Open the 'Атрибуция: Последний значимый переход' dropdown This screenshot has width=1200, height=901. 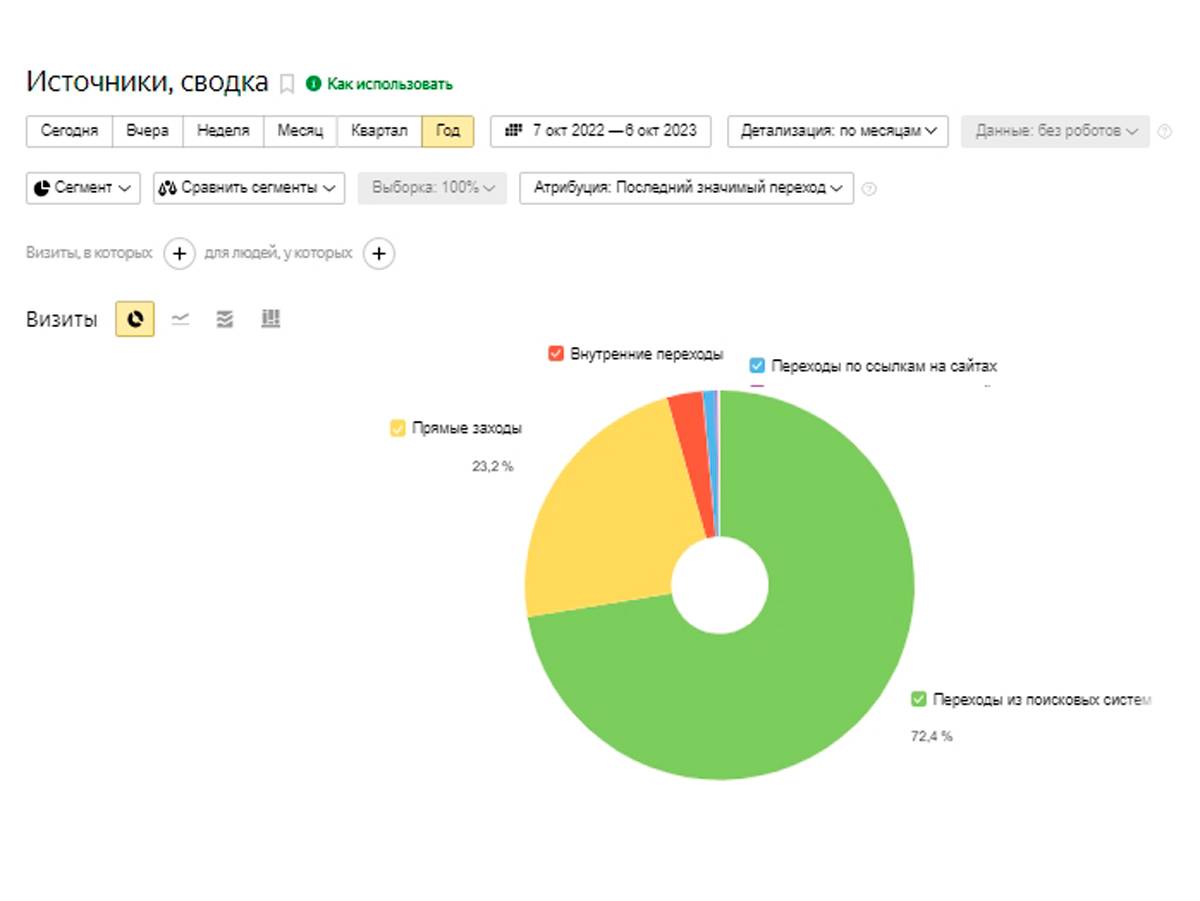point(686,188)
